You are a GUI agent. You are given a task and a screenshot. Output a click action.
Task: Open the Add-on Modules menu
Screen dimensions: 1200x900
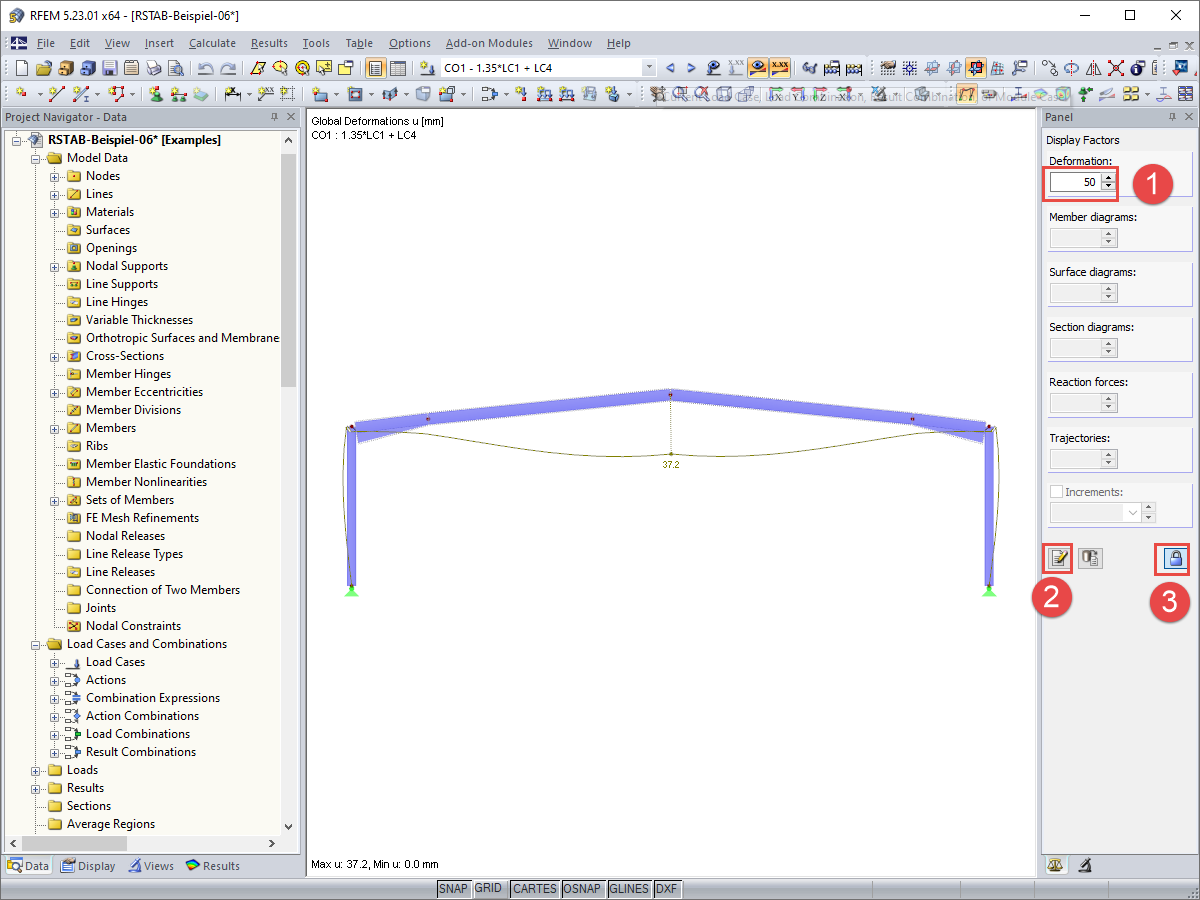click(x=489, y=43)
